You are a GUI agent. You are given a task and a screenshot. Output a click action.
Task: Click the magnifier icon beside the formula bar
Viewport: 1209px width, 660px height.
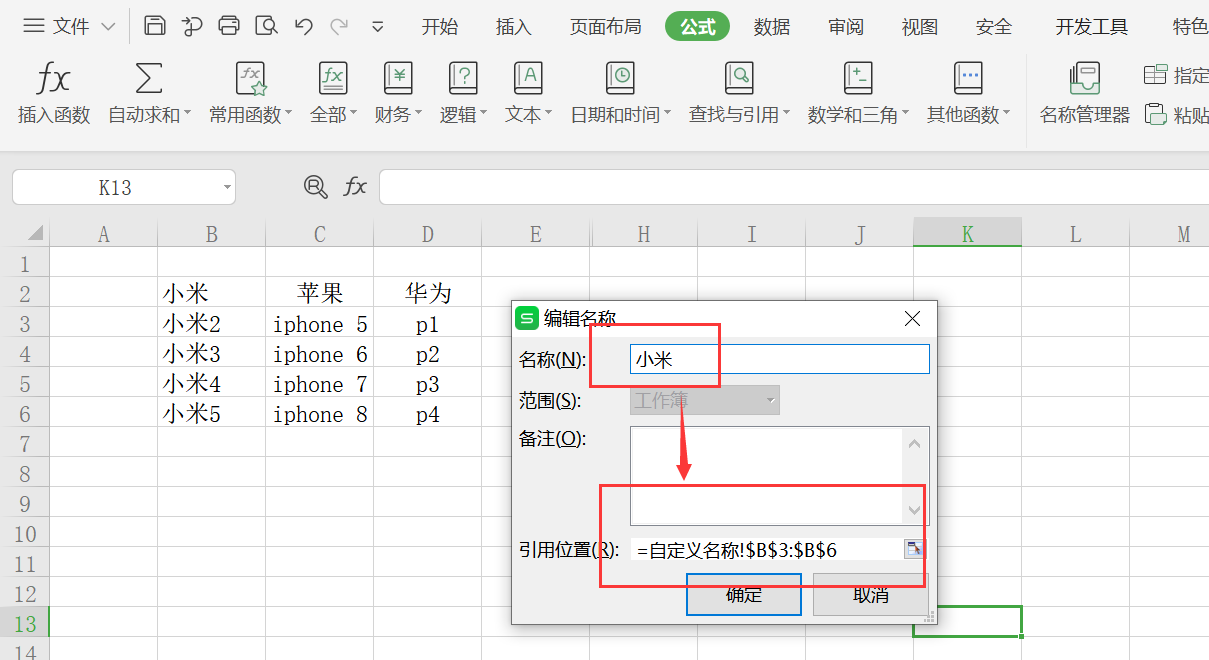316,187
